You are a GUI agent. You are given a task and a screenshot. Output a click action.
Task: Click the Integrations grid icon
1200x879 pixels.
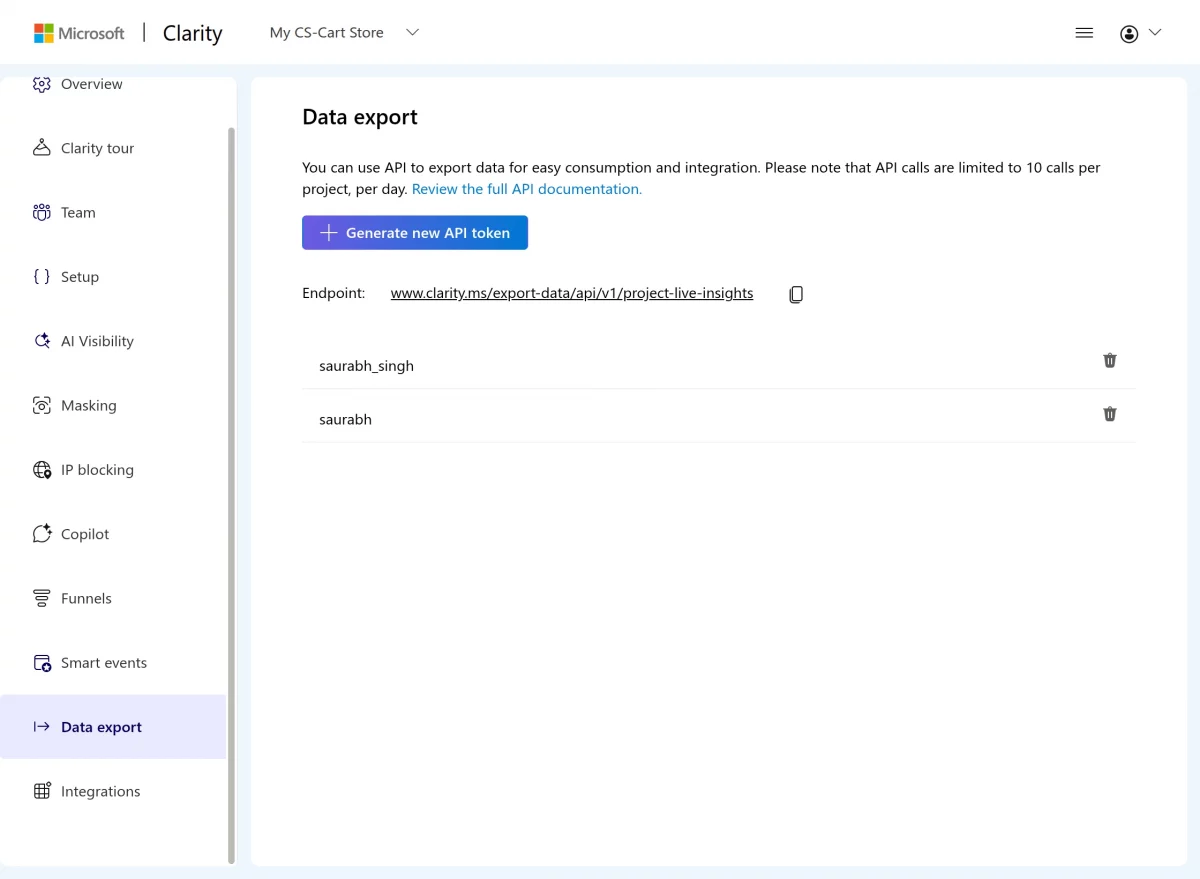(41, 791)
